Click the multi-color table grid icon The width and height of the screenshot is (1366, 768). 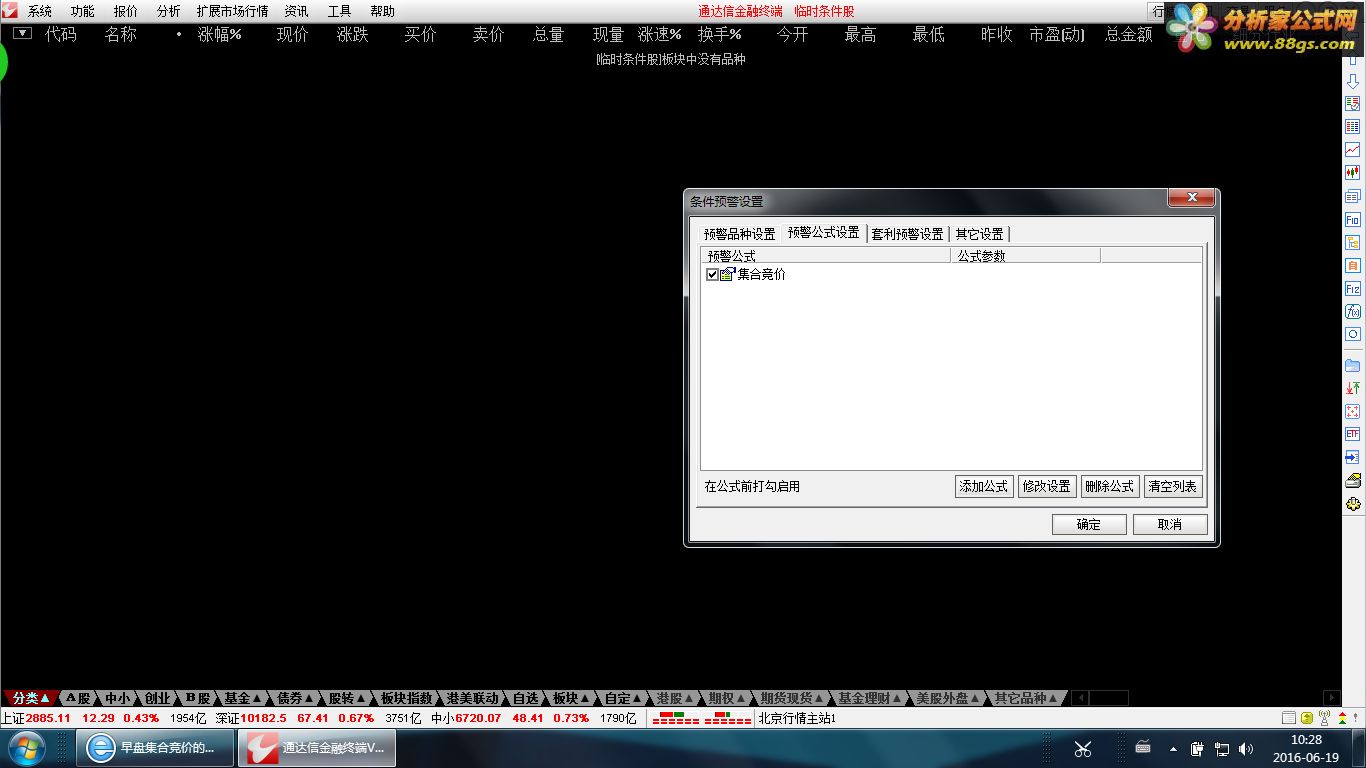tap(1353, 127)
